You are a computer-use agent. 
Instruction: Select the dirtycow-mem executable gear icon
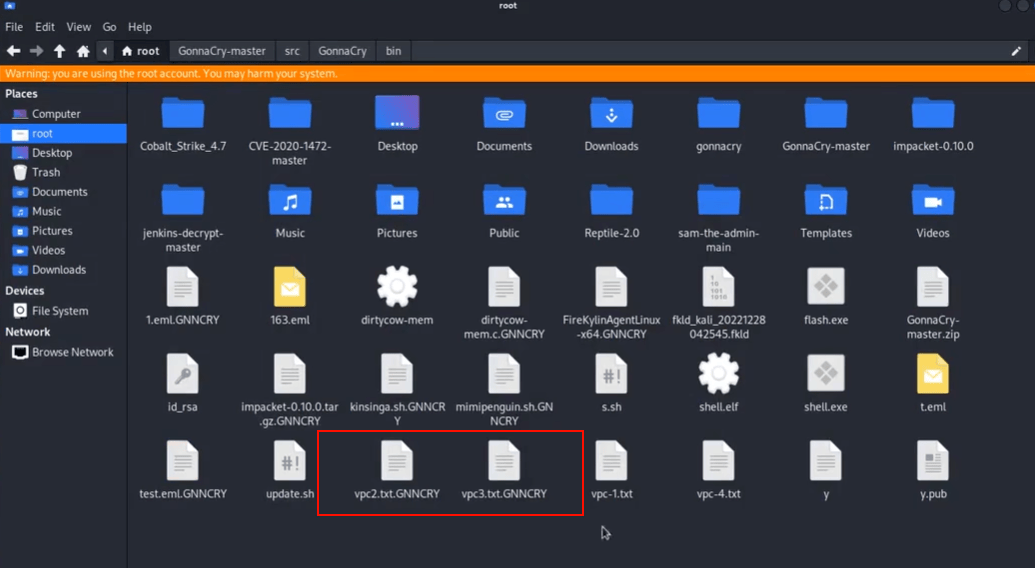397,287
